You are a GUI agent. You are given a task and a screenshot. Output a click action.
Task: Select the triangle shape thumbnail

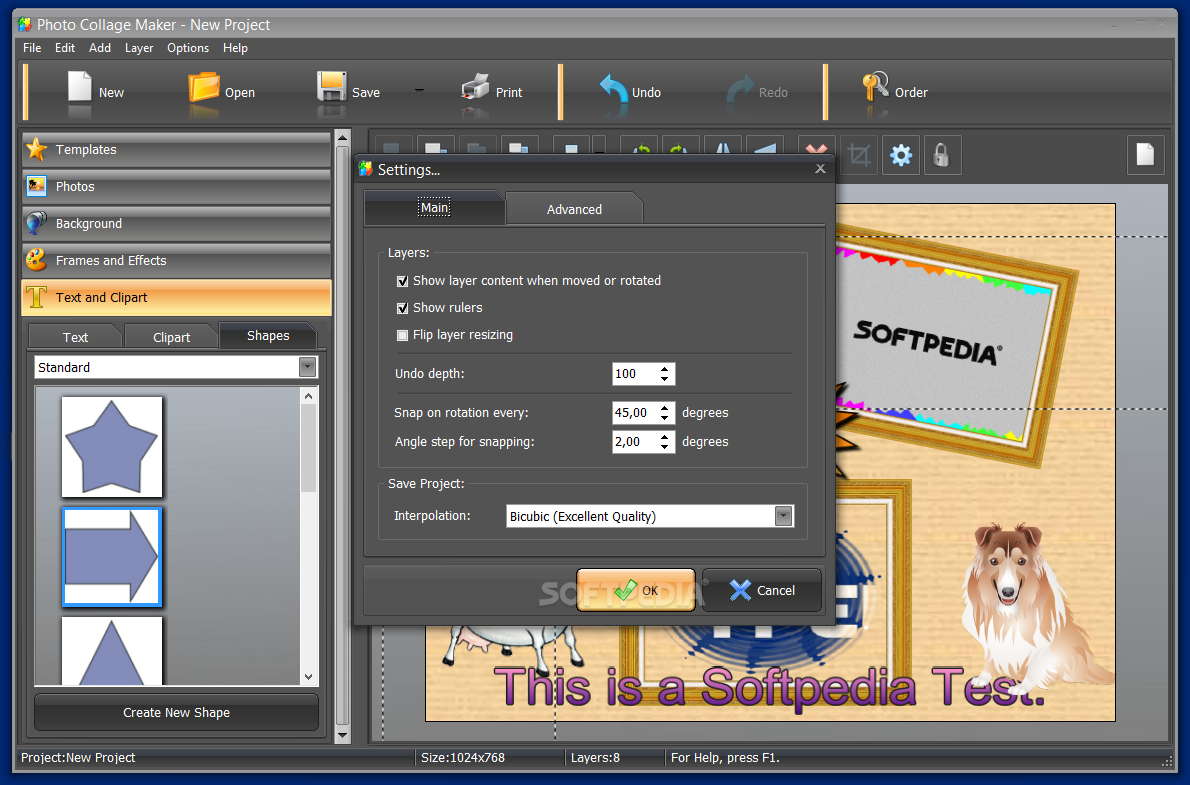[112, 651]
